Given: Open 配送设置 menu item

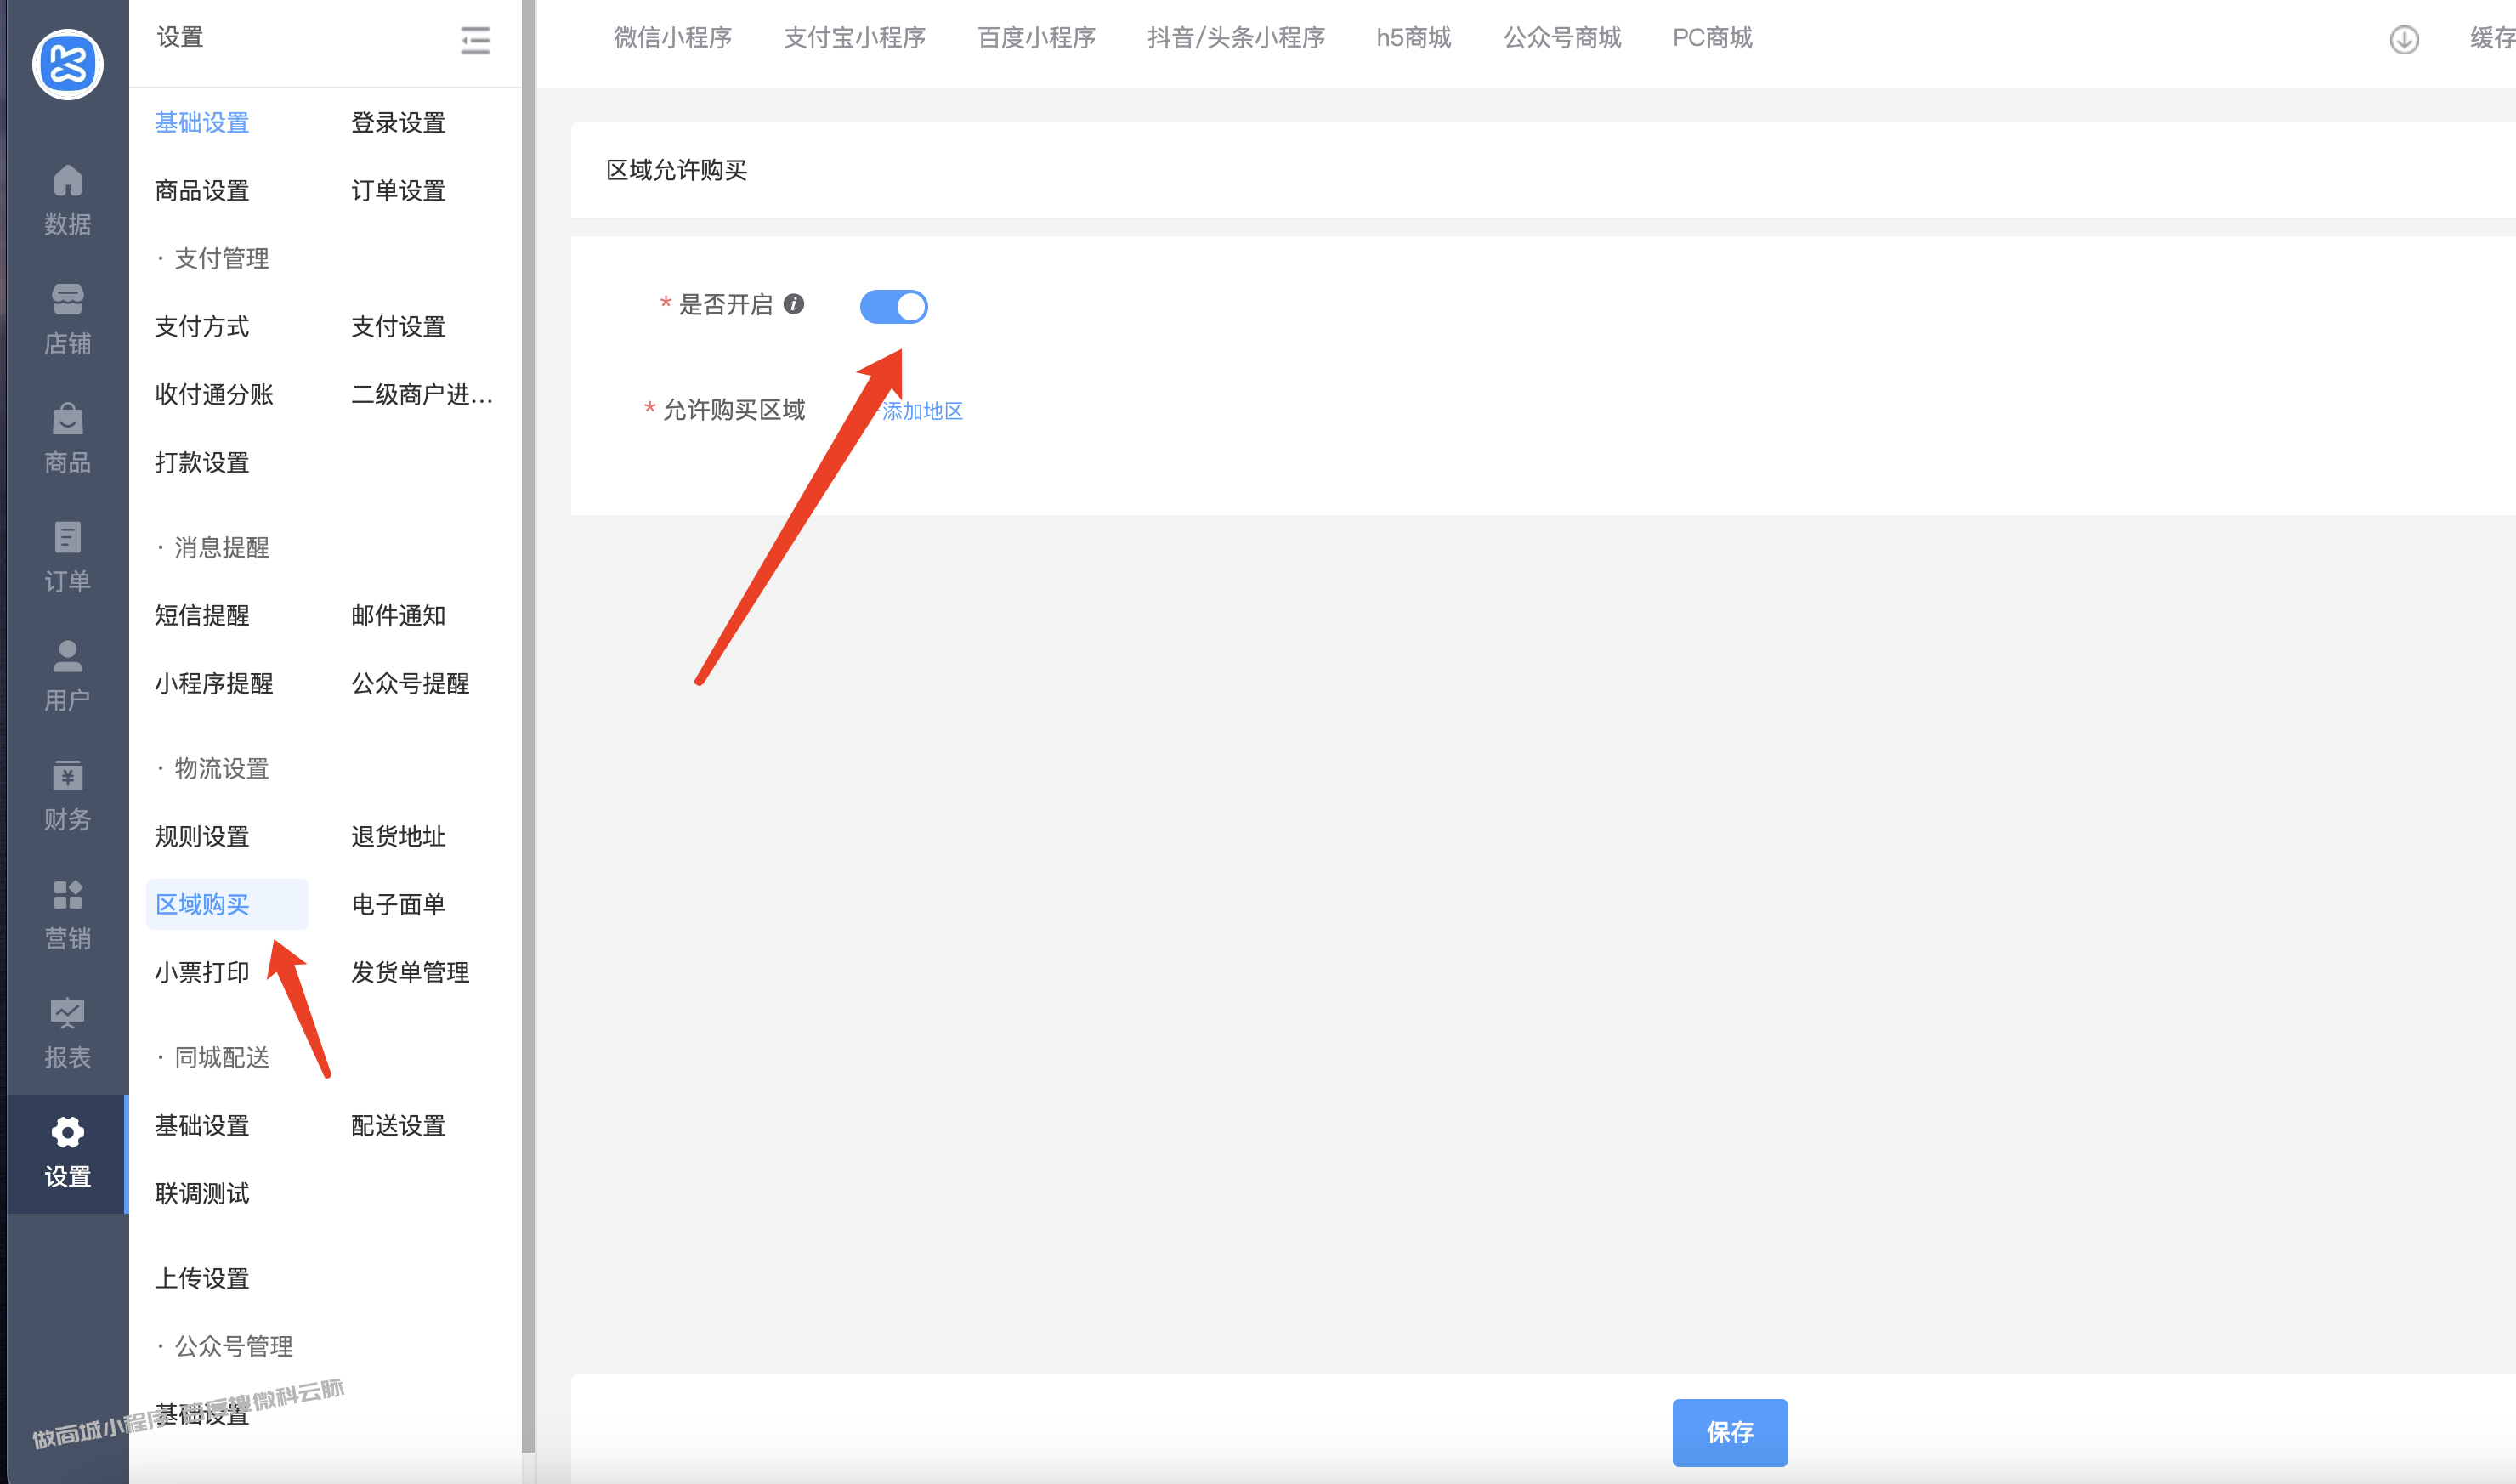Looking at the screenshot, I should point(398,1126).
